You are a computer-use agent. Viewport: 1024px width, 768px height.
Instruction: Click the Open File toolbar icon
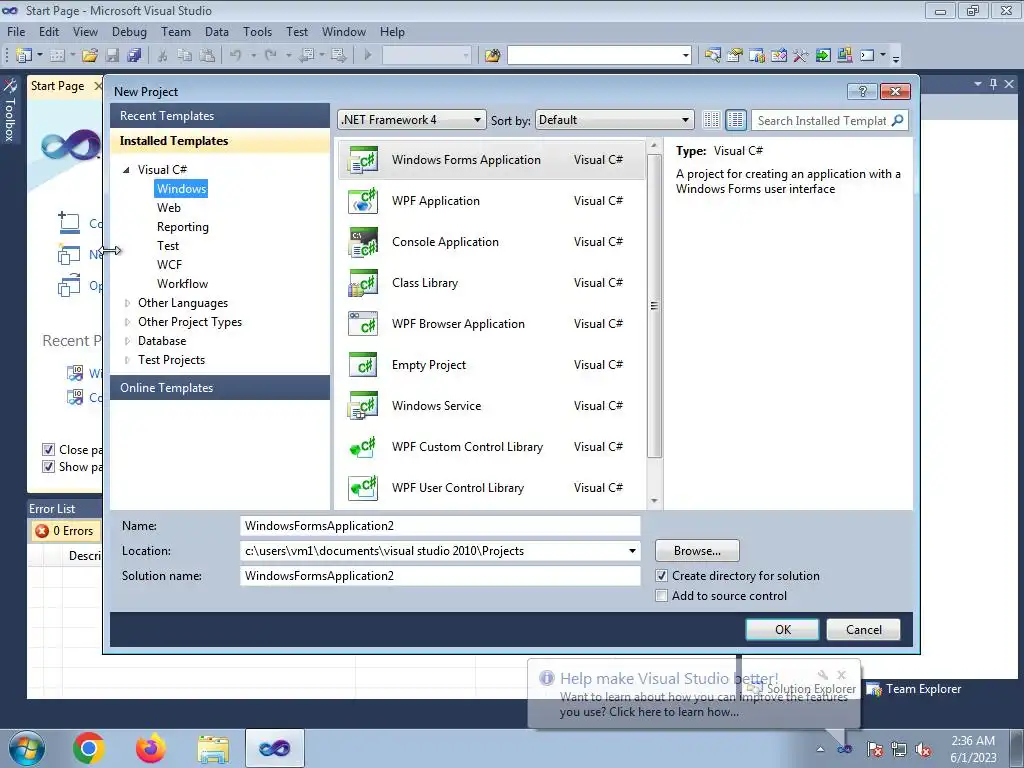(x=89, y=56)
